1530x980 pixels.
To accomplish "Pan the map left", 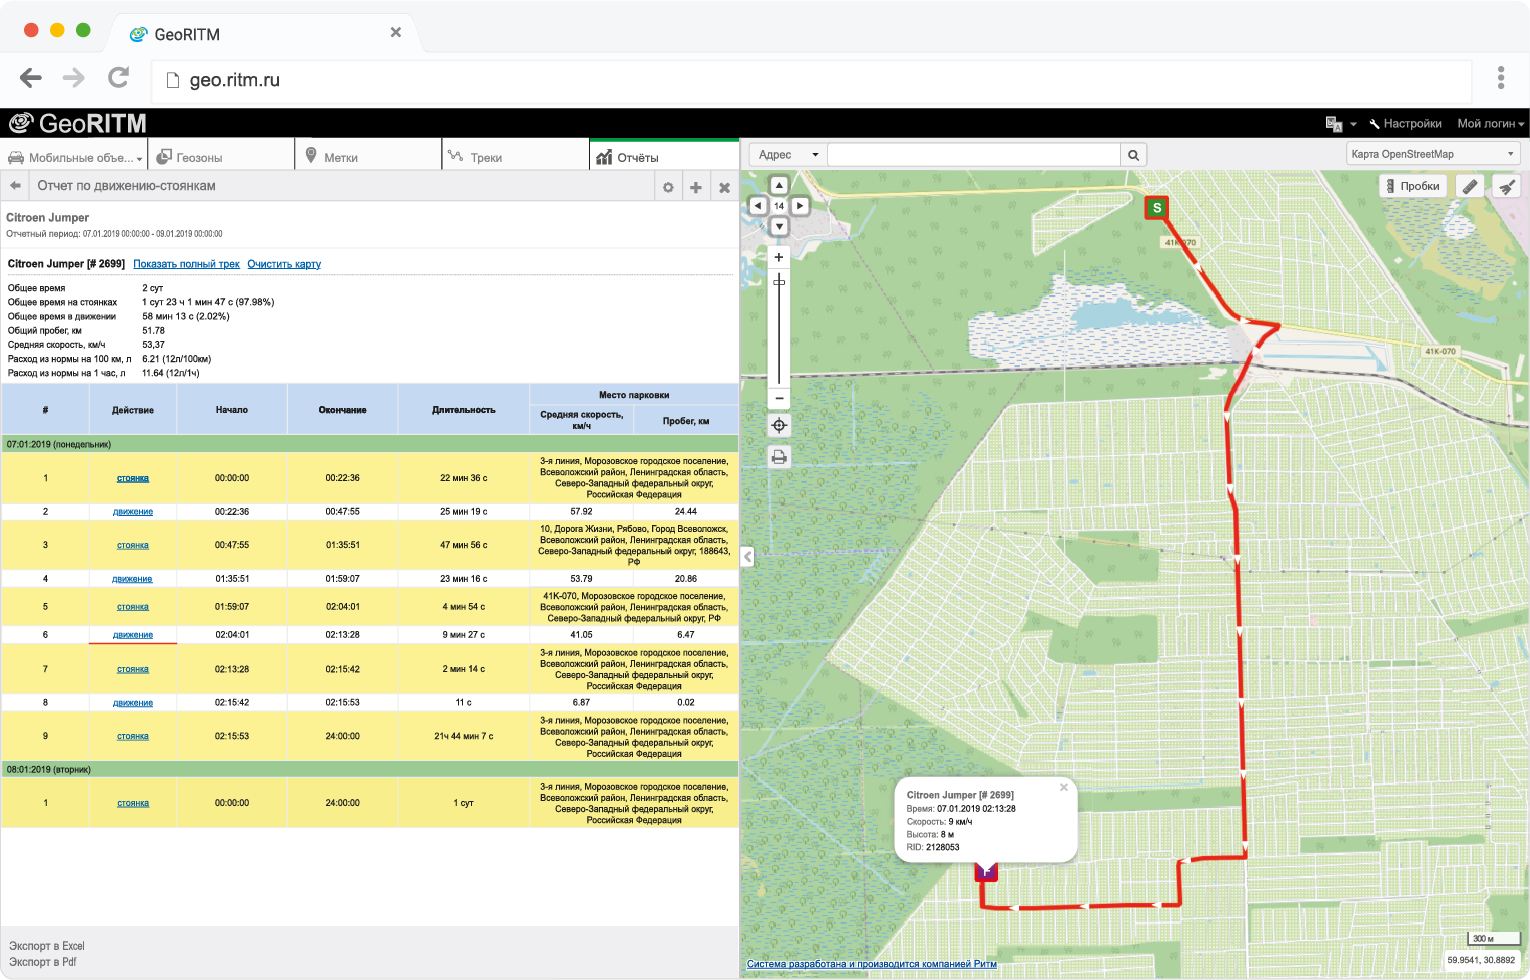I will (x=758, y=205).
